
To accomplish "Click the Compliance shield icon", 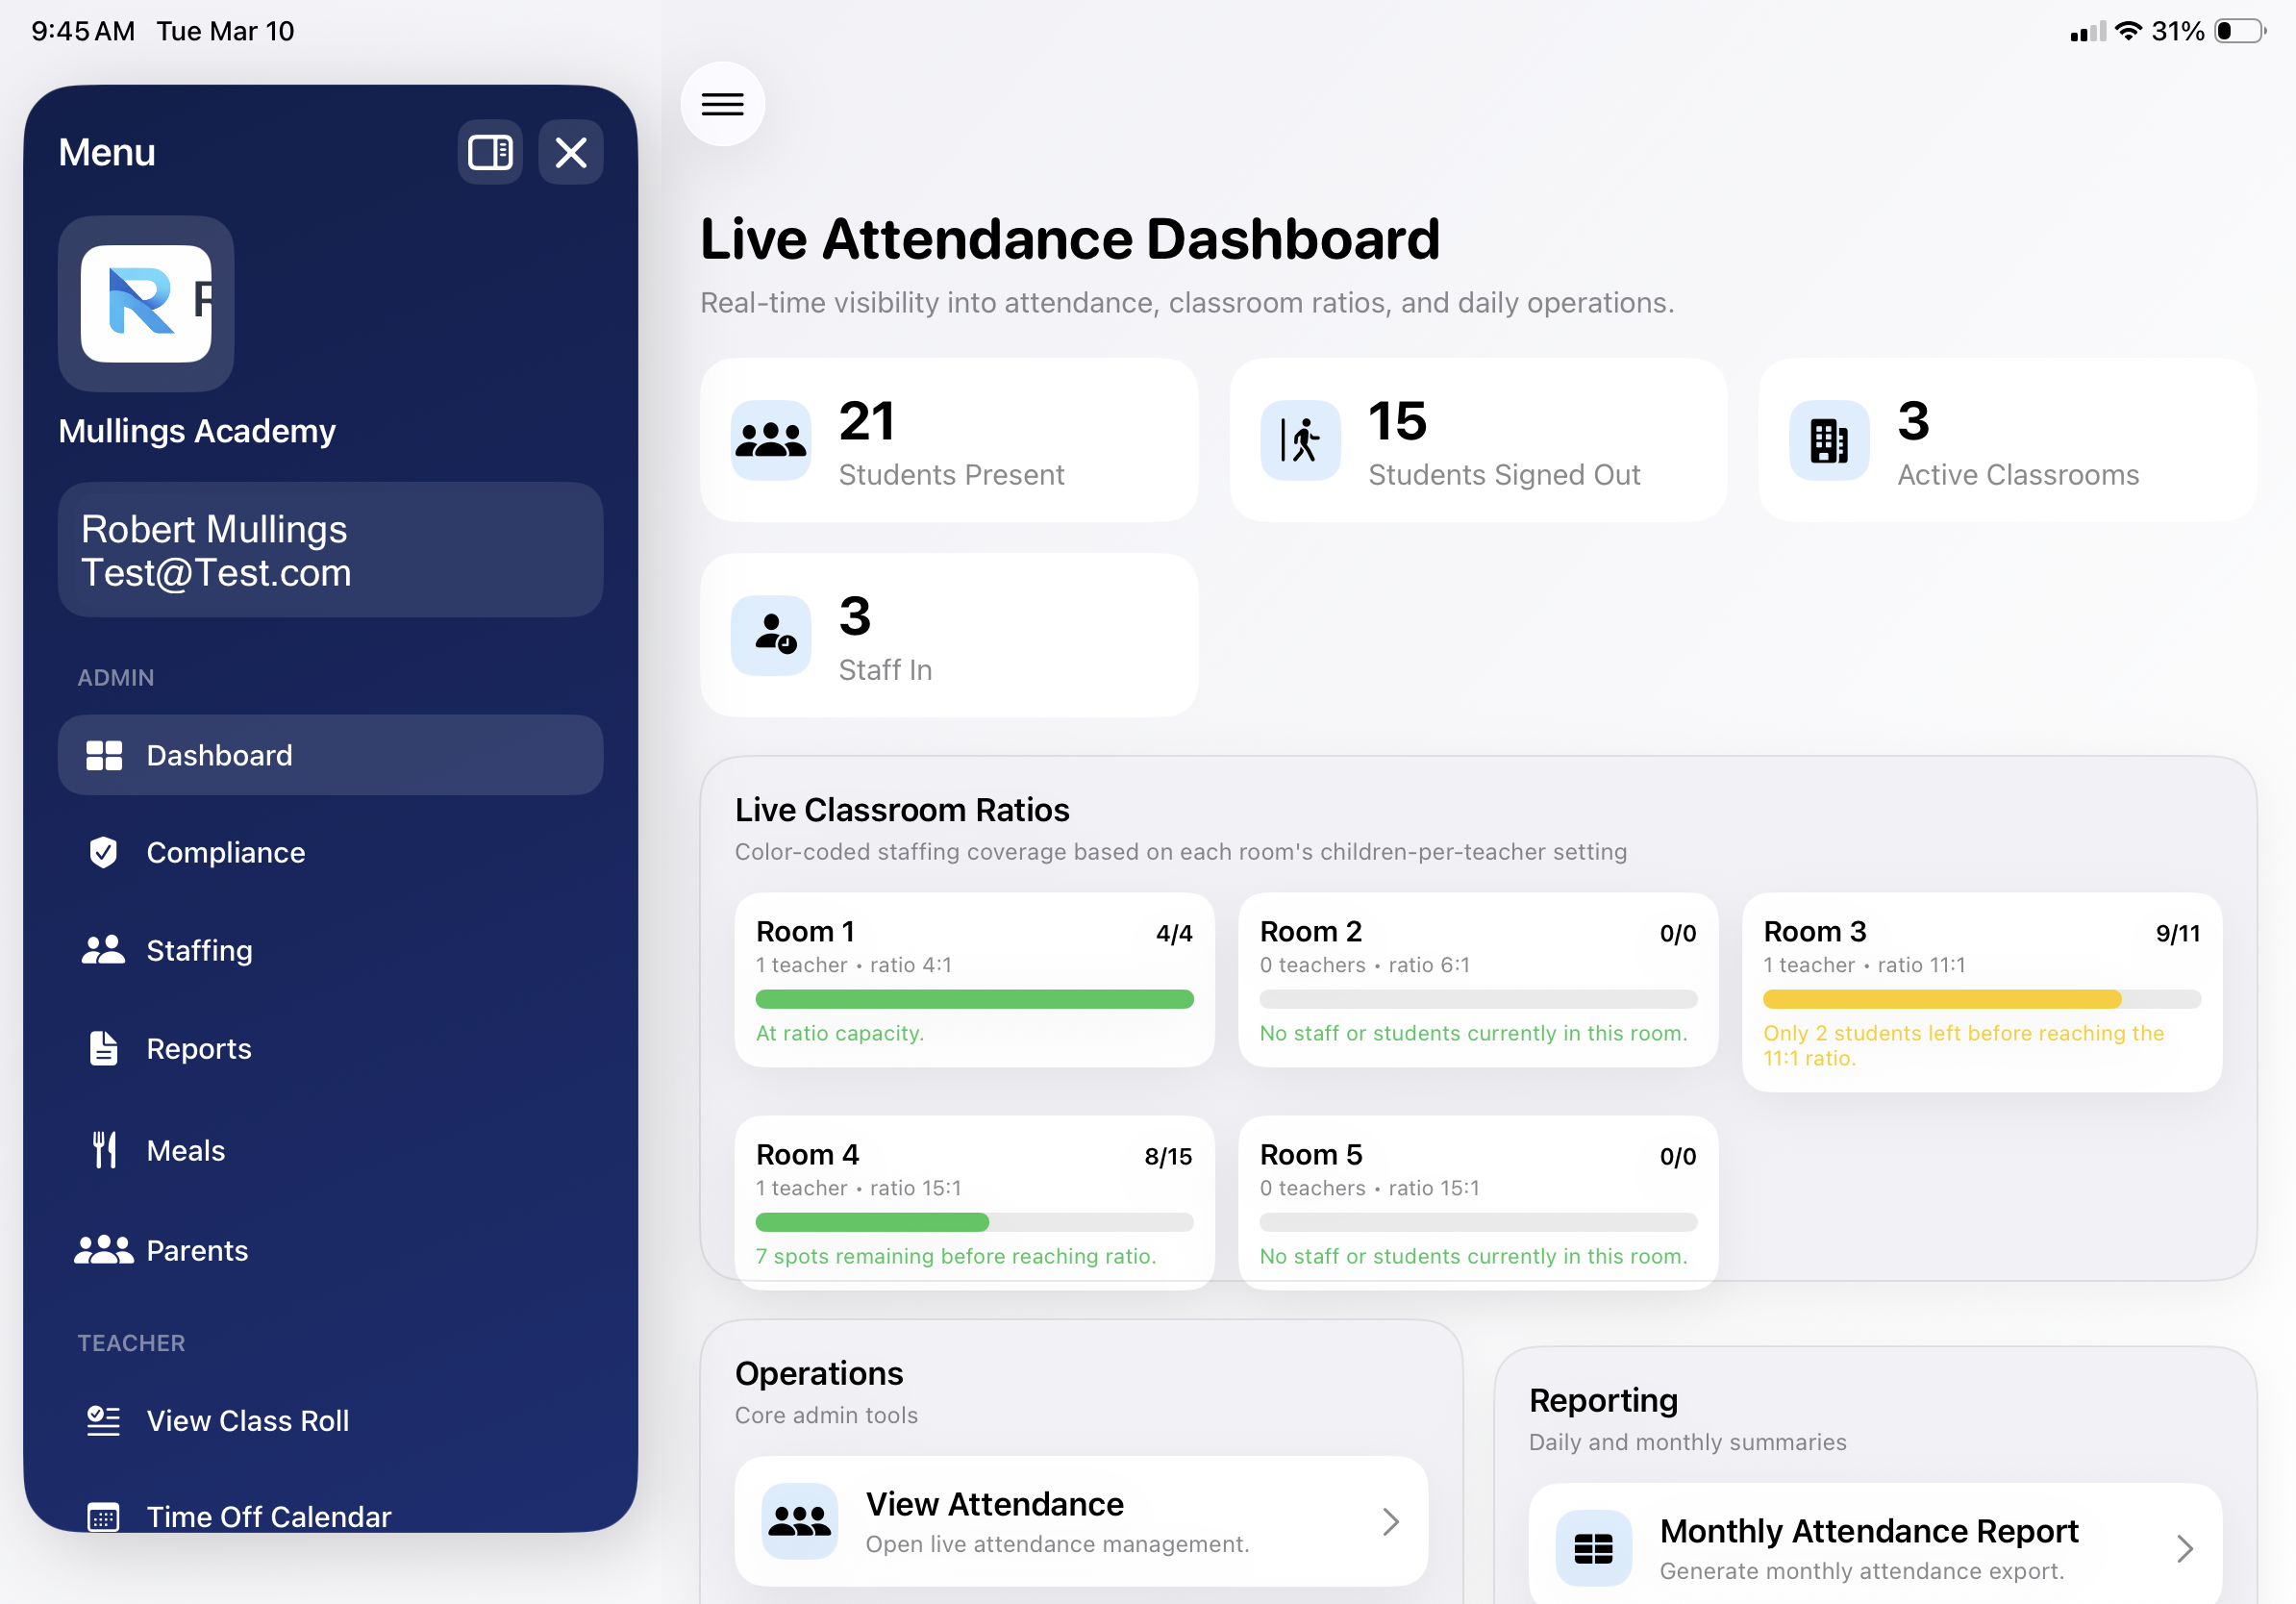I will (x=104, y=852).
